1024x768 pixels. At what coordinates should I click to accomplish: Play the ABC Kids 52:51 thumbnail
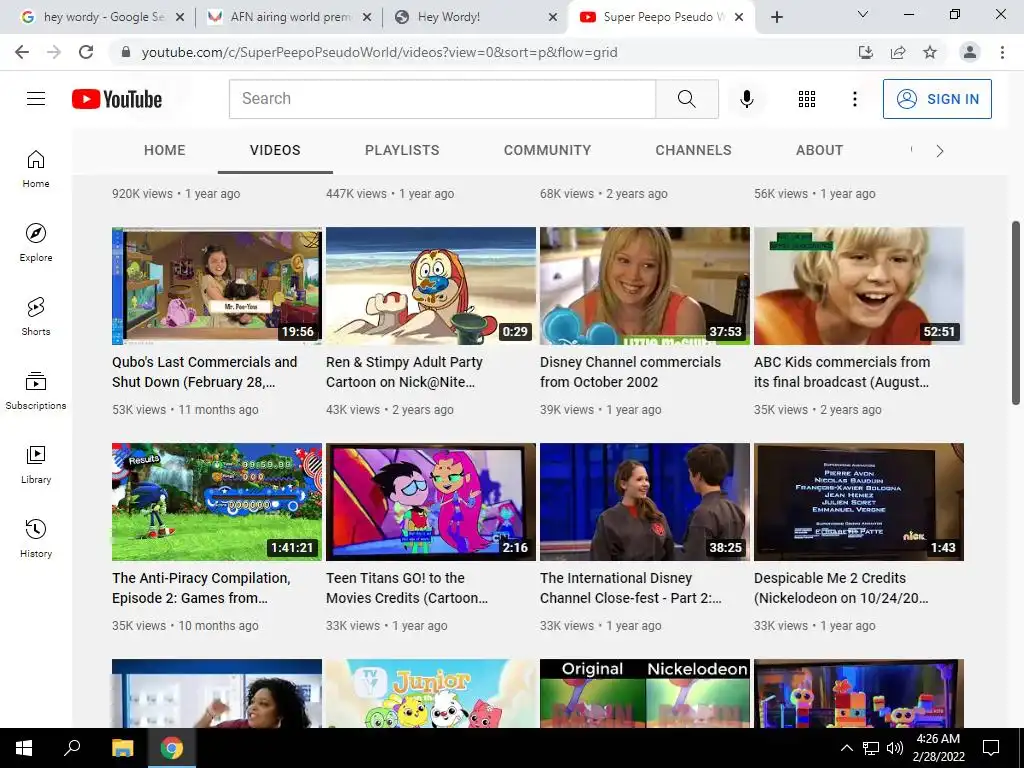[859, 286]
